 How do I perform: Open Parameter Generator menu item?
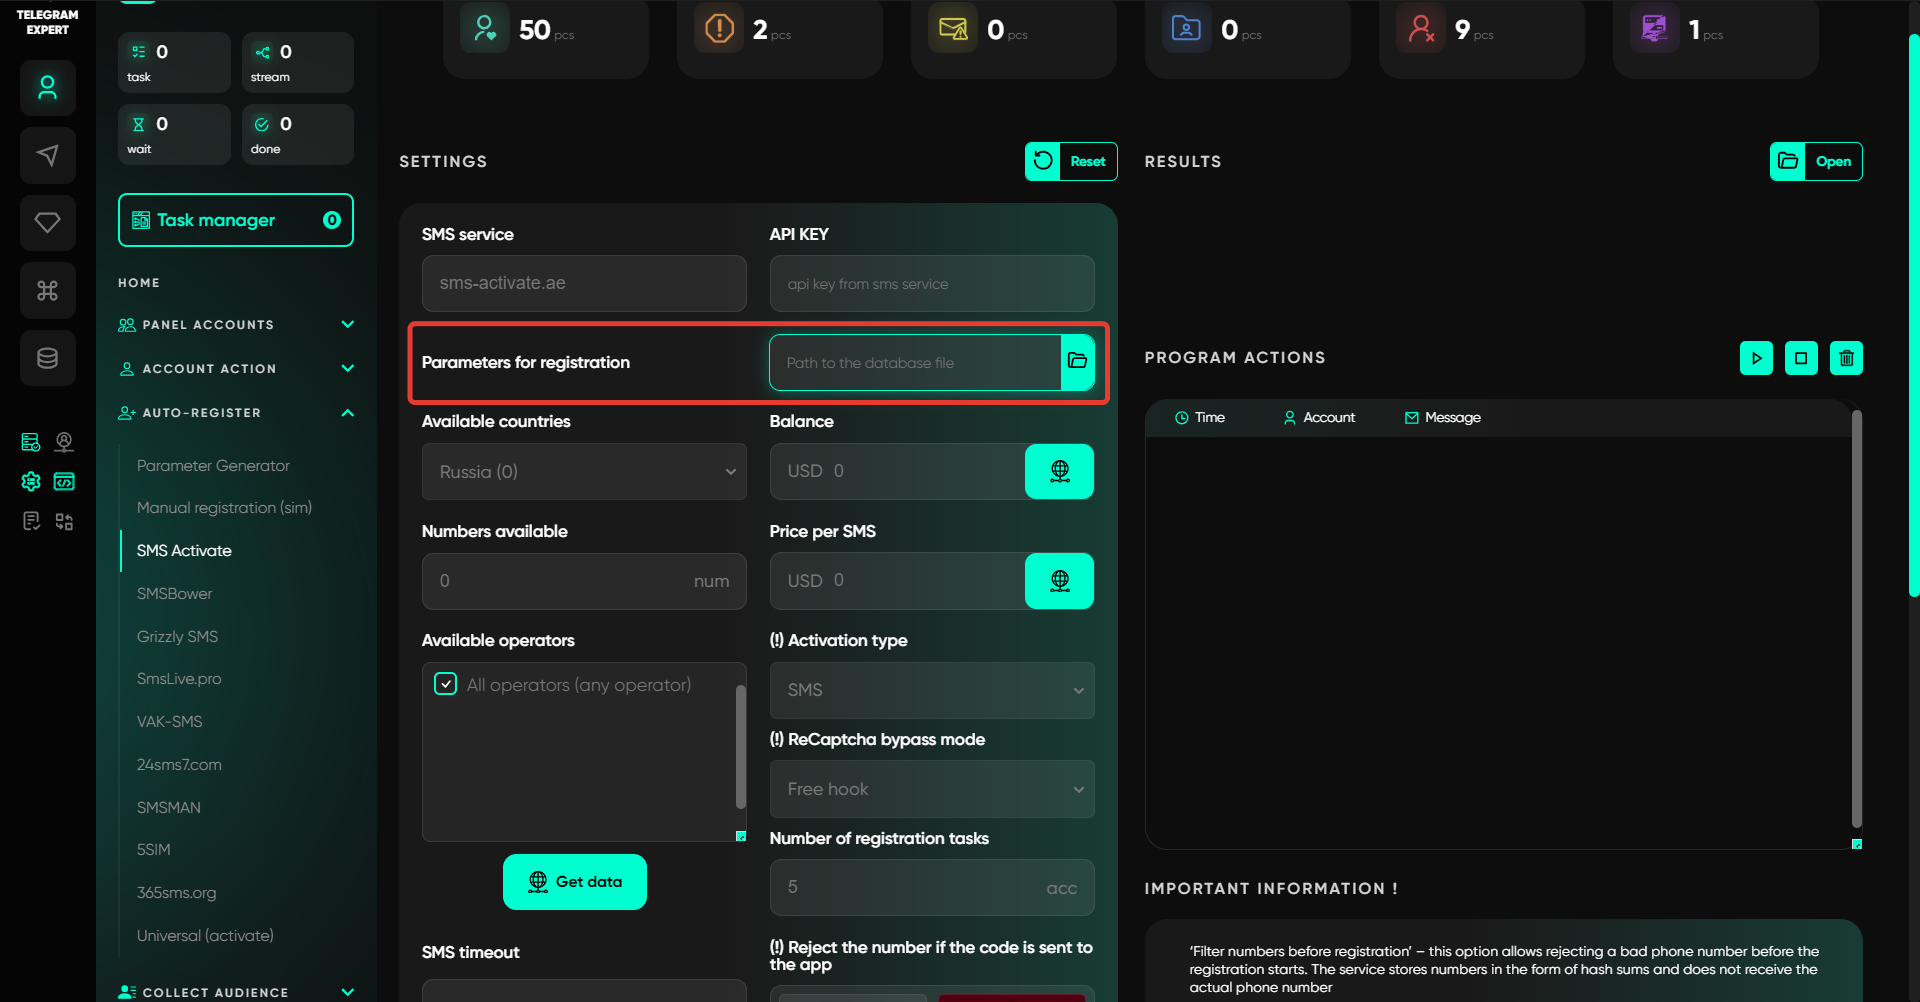[213, 466]
